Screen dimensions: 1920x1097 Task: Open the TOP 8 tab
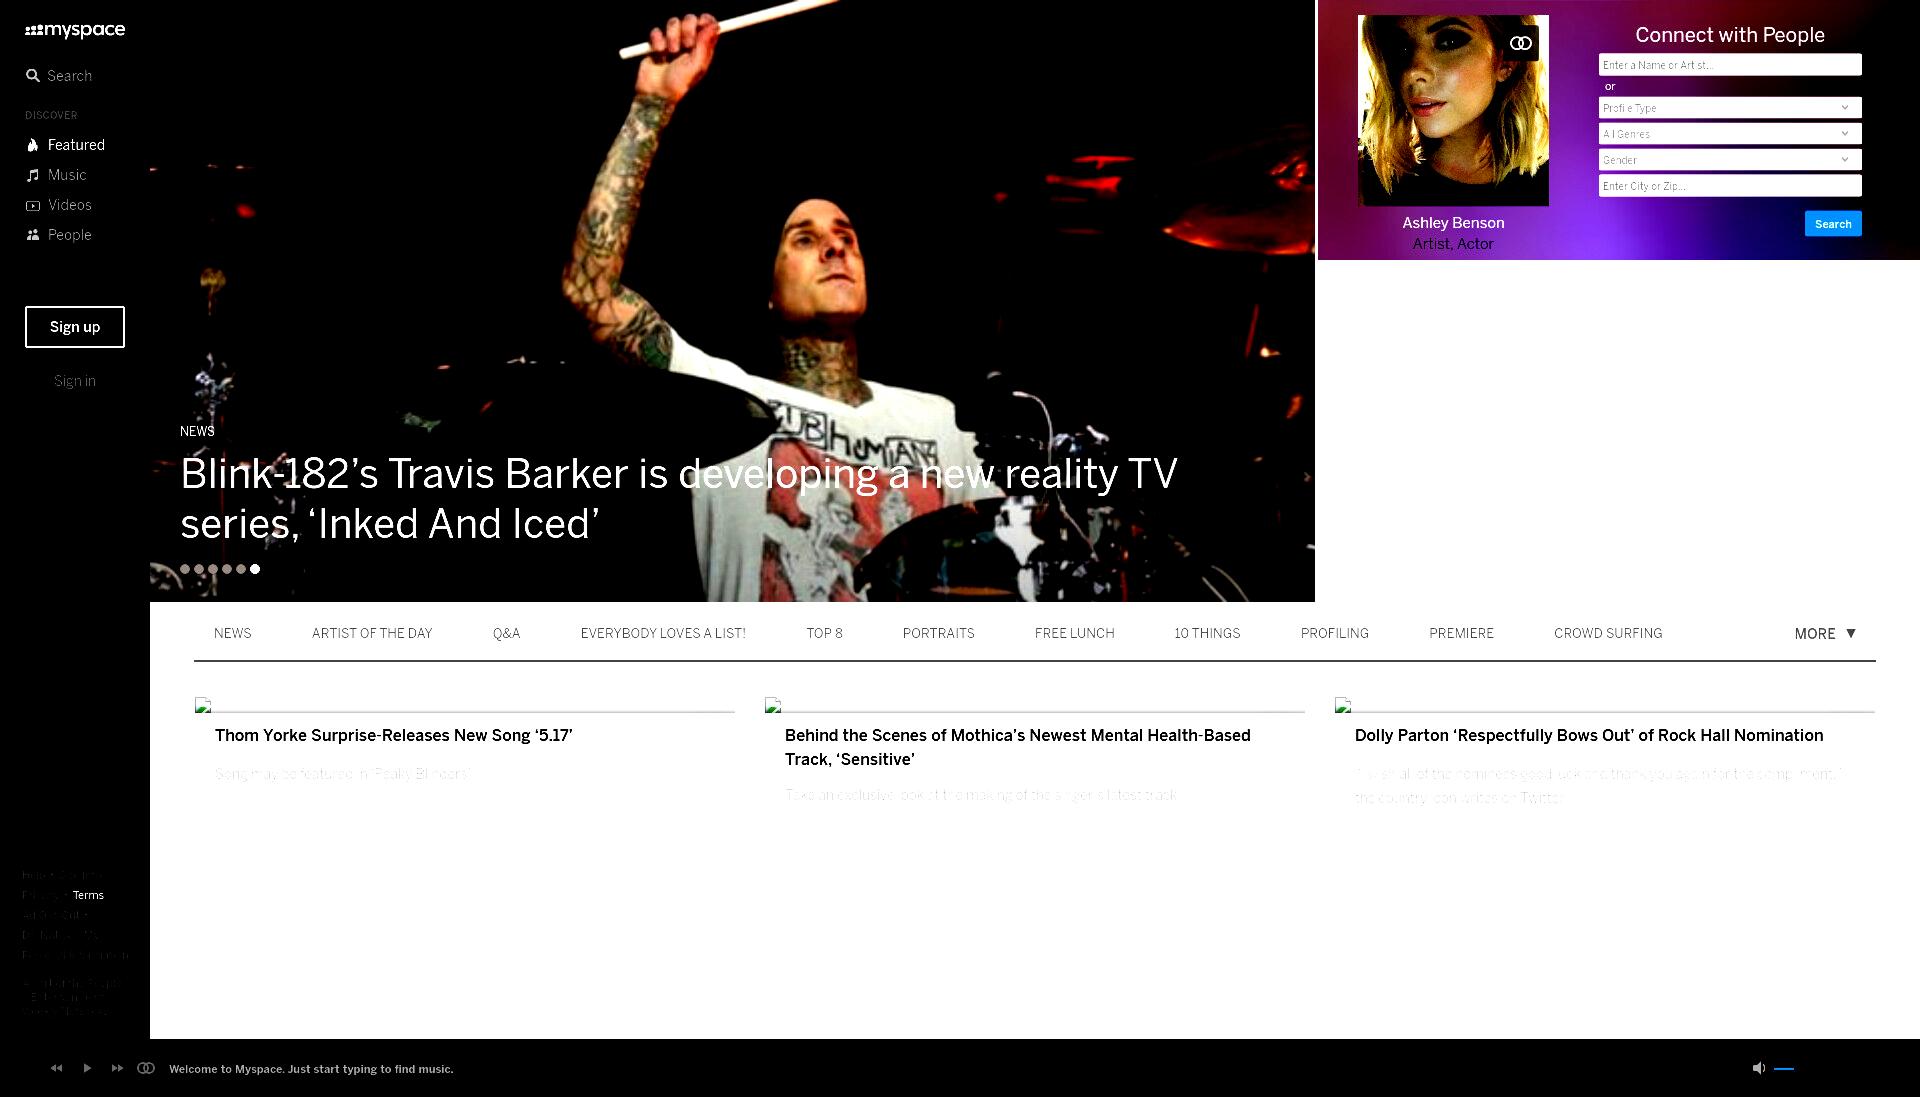point(824,634)
